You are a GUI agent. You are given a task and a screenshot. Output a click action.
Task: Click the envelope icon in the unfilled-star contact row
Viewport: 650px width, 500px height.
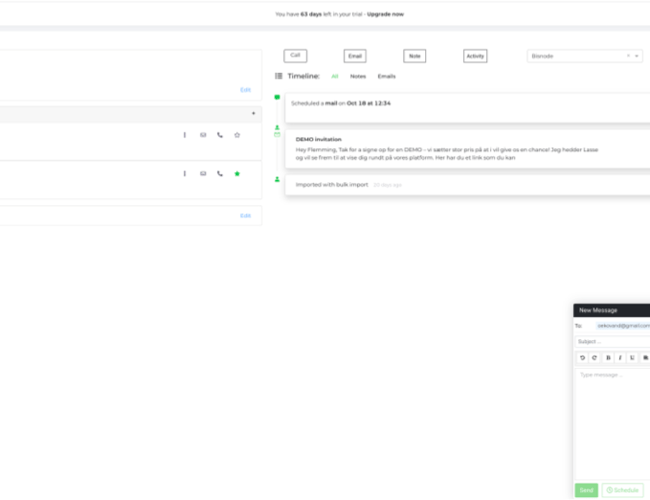click(203, 135)
